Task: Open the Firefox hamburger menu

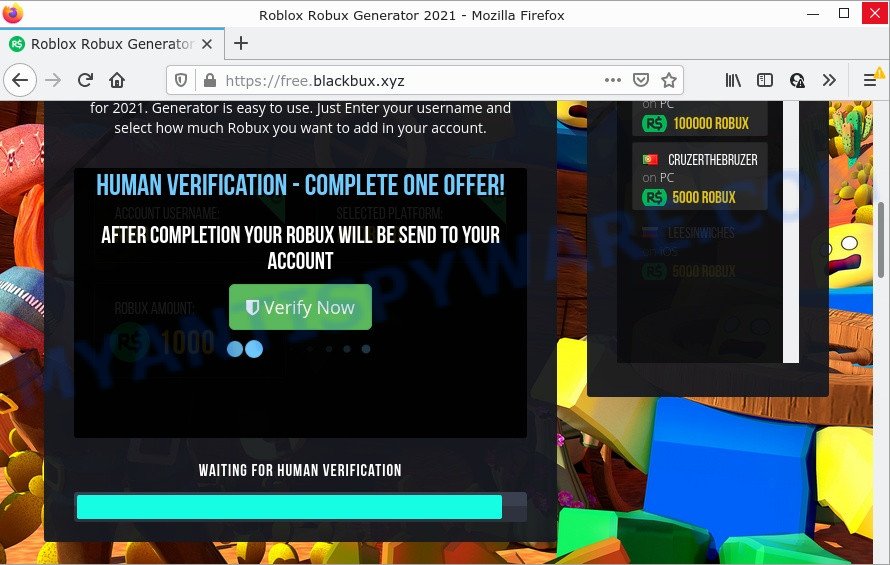Action: 870,81
